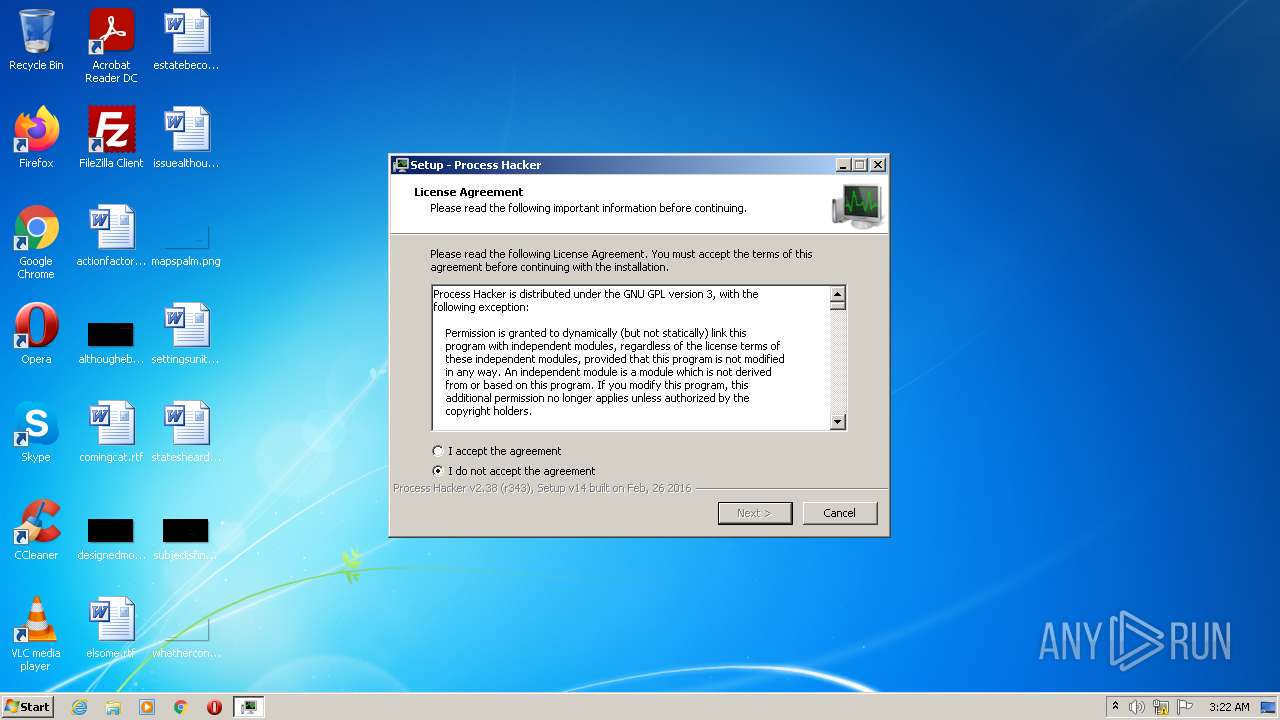Select the elsome.rtf file icon

pyautogui.click(x=111, y=627)
